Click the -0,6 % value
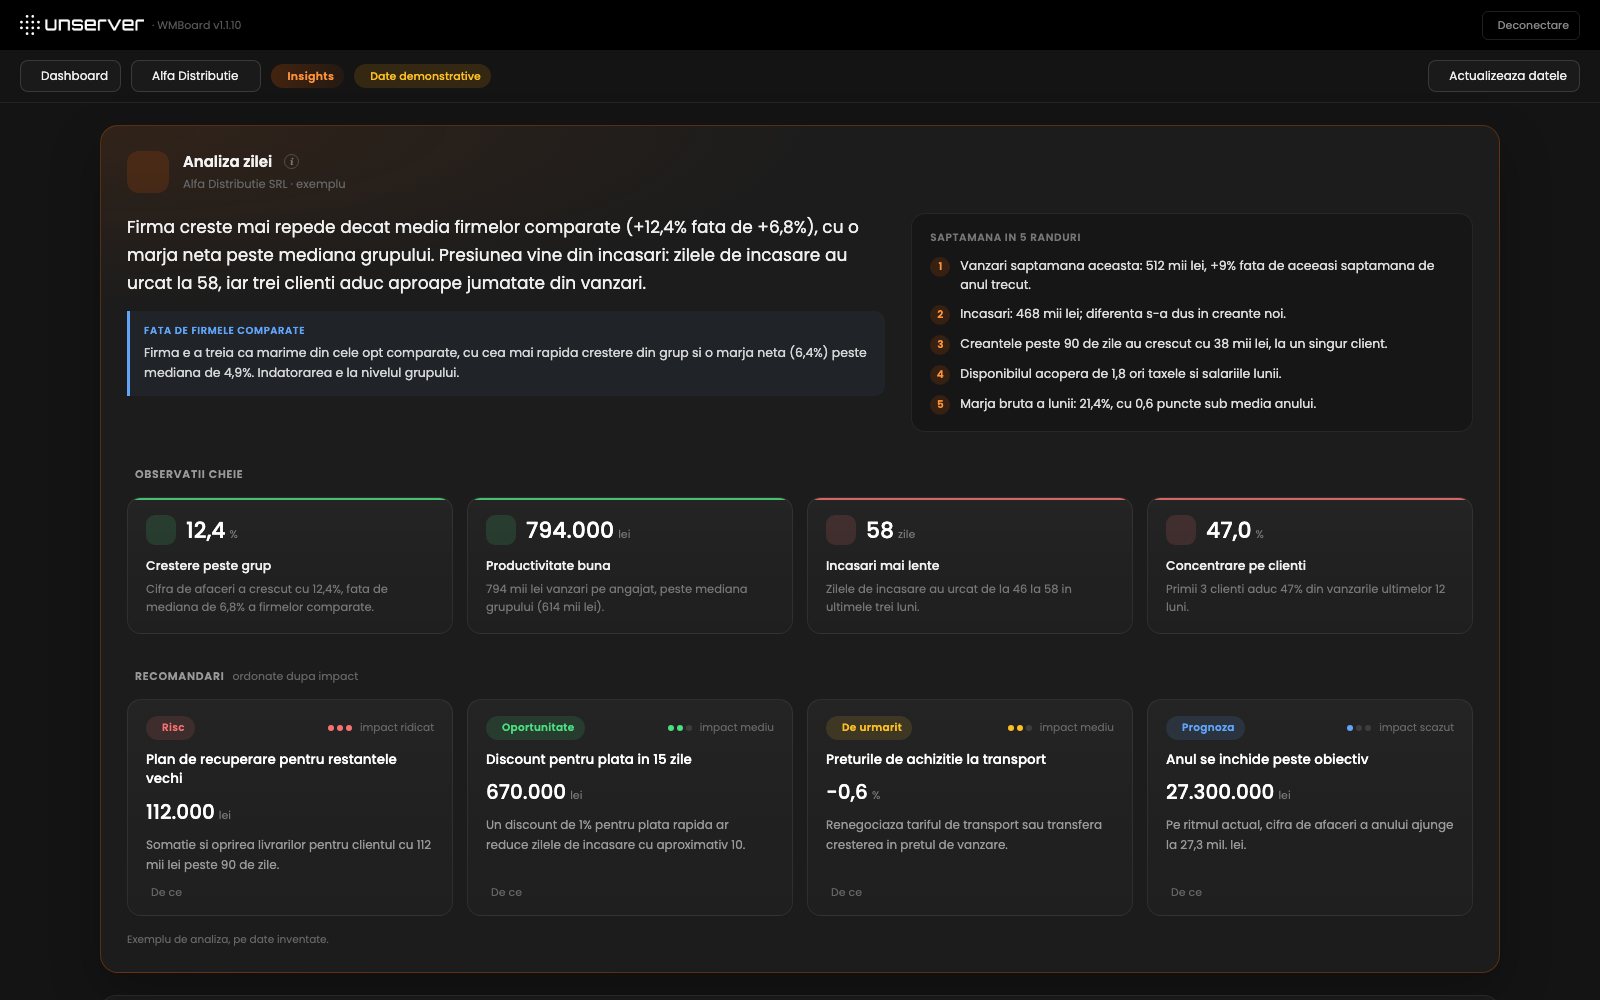The width and height of the screenshot is (1600, 1000). 853,792
